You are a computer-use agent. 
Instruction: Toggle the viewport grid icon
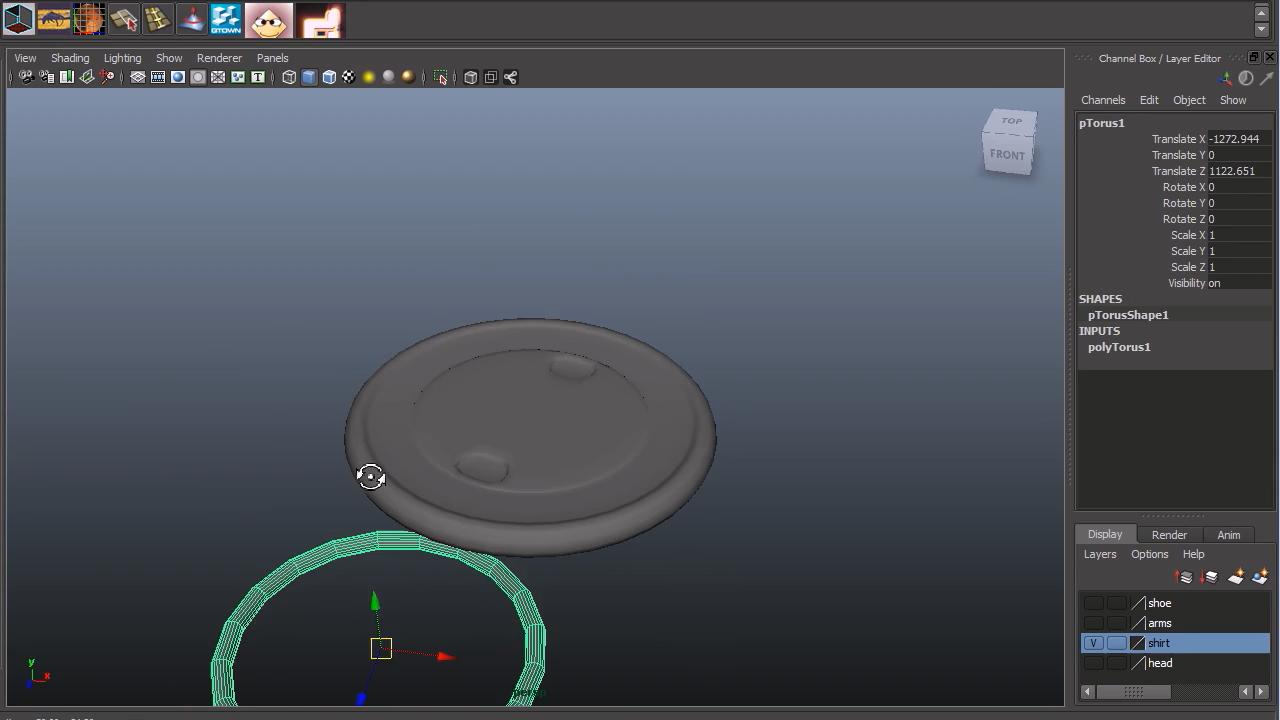tap(138, 77)
